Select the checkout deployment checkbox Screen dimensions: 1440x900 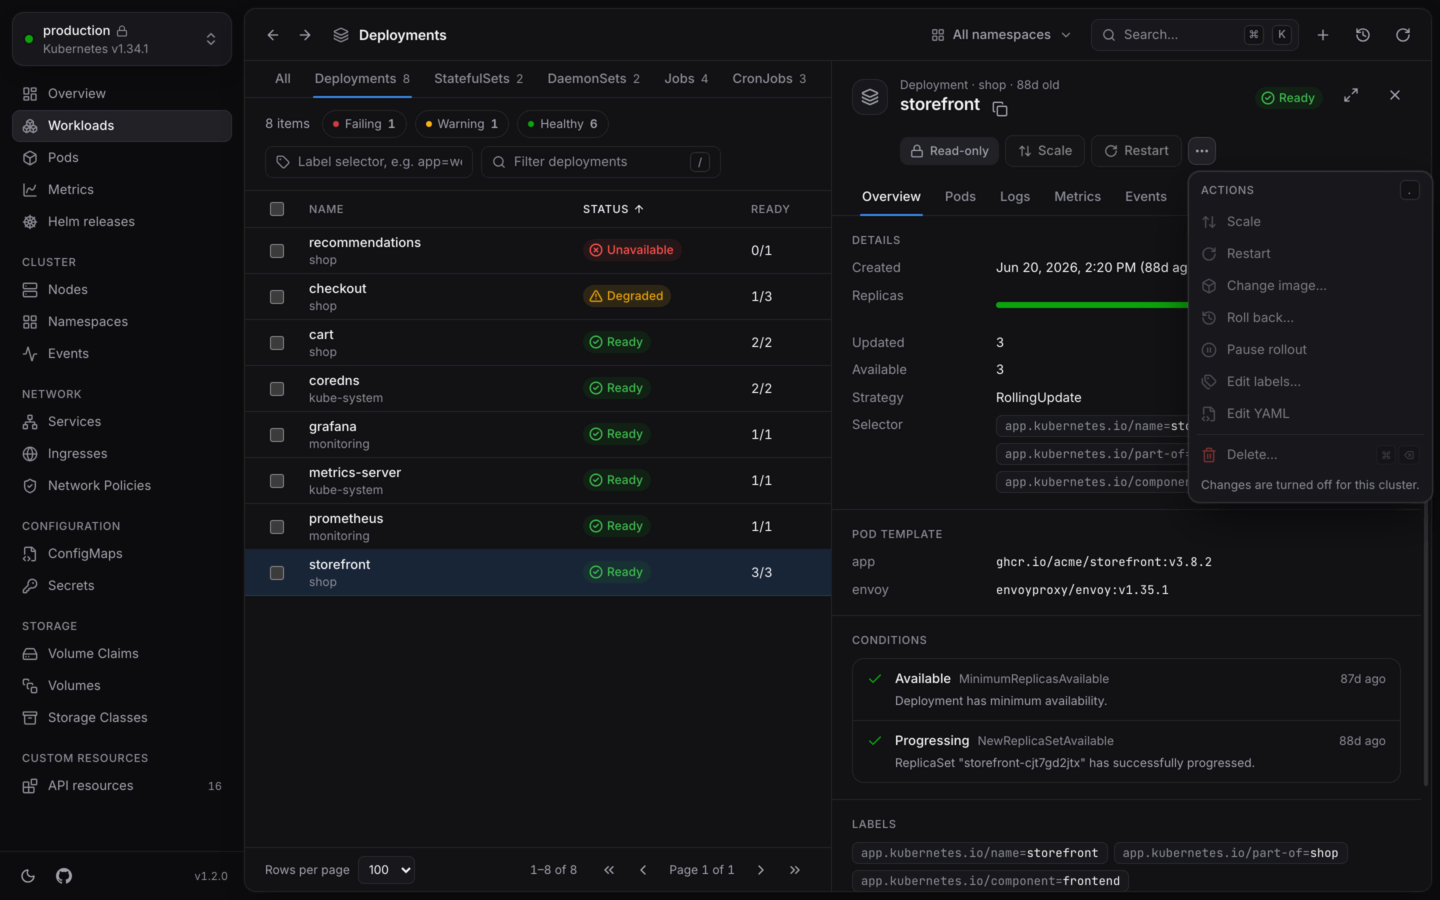coord(277,297)
